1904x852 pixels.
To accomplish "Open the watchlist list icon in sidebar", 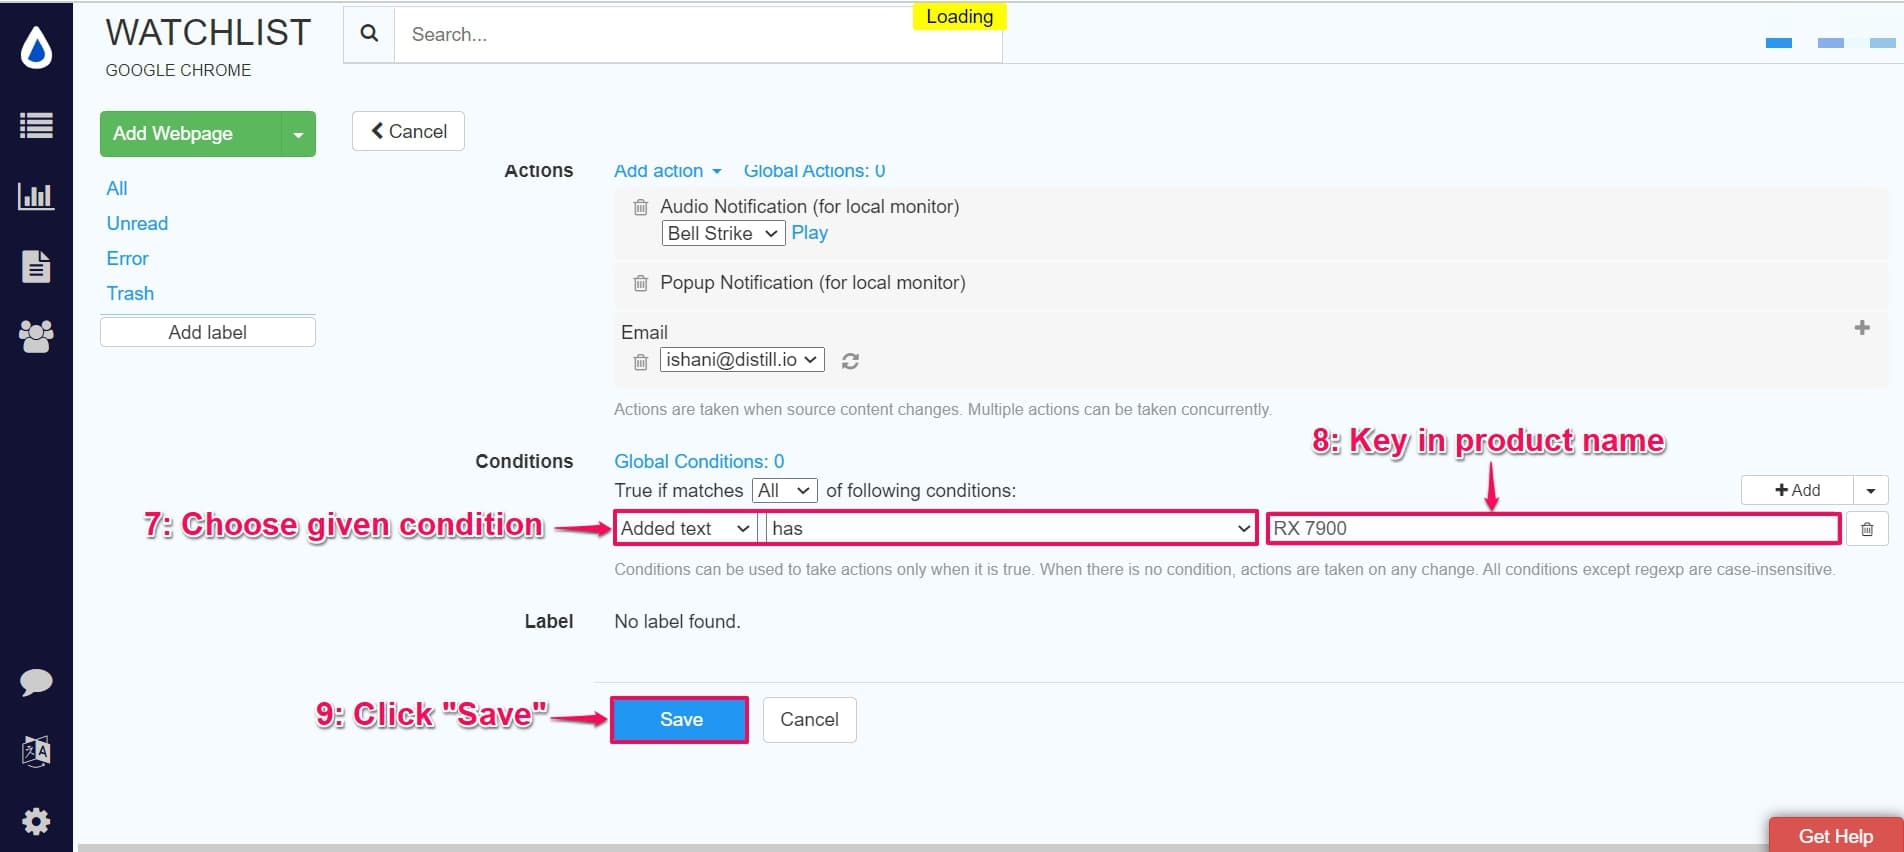I will (x=36, y=125).
